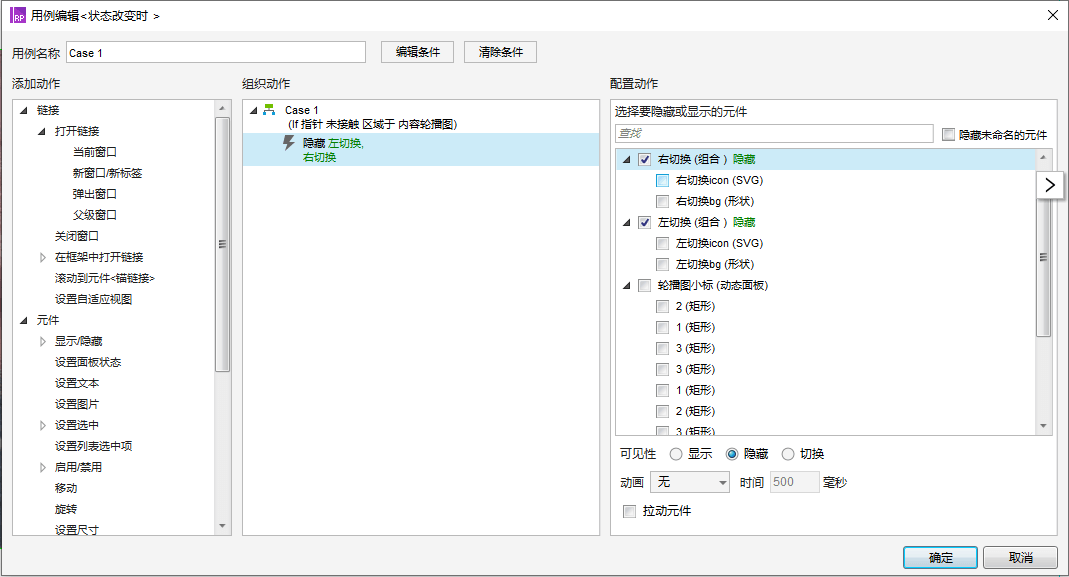
Task: Click the 用例名称 Case 1 input field
Action: 215,53
